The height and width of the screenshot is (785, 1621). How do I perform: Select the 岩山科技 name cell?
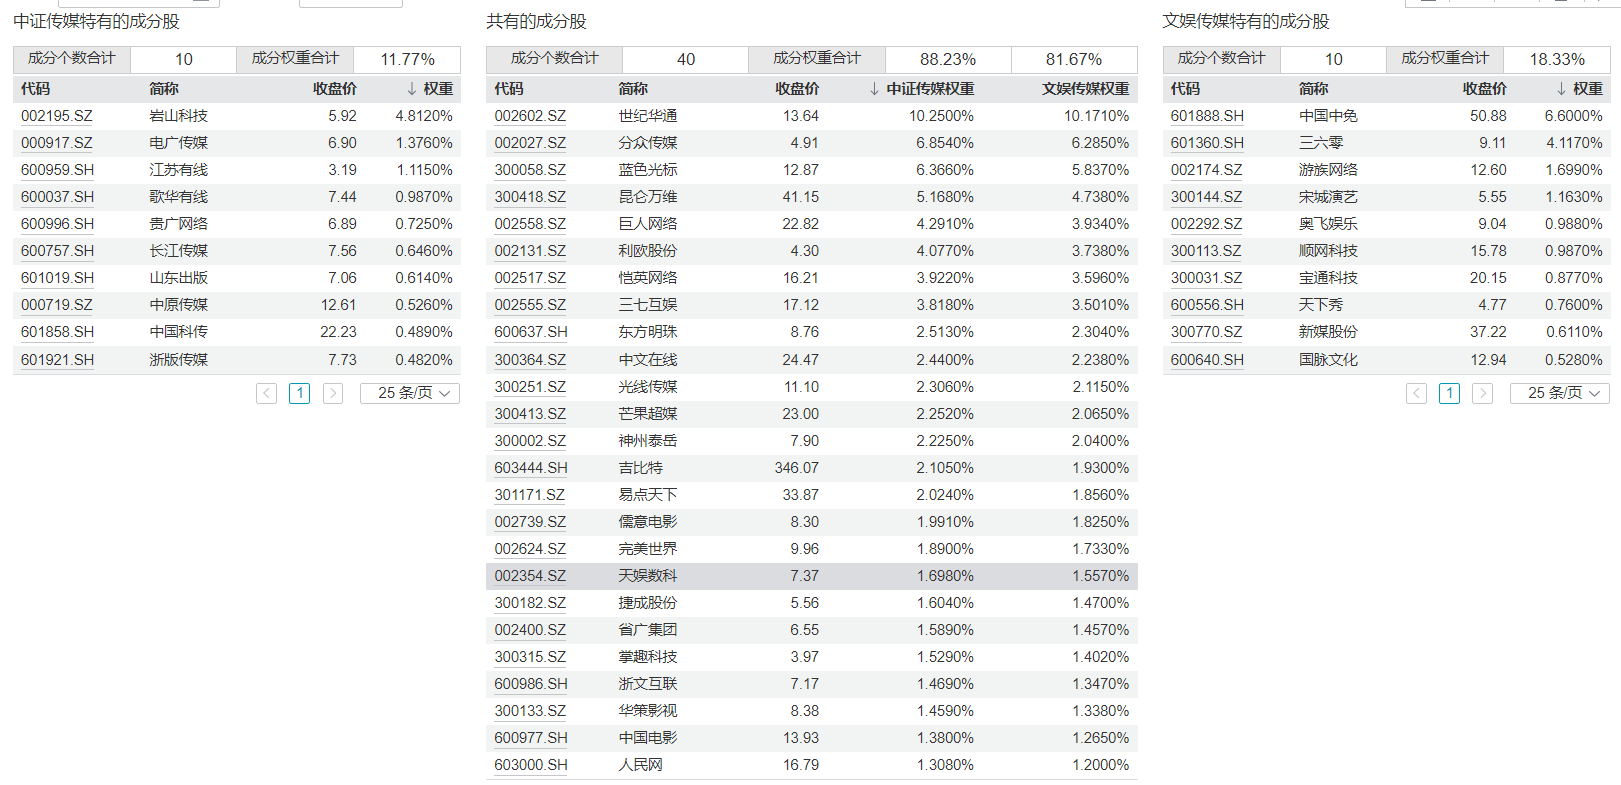pyautogui.click(x=179, y=116)
